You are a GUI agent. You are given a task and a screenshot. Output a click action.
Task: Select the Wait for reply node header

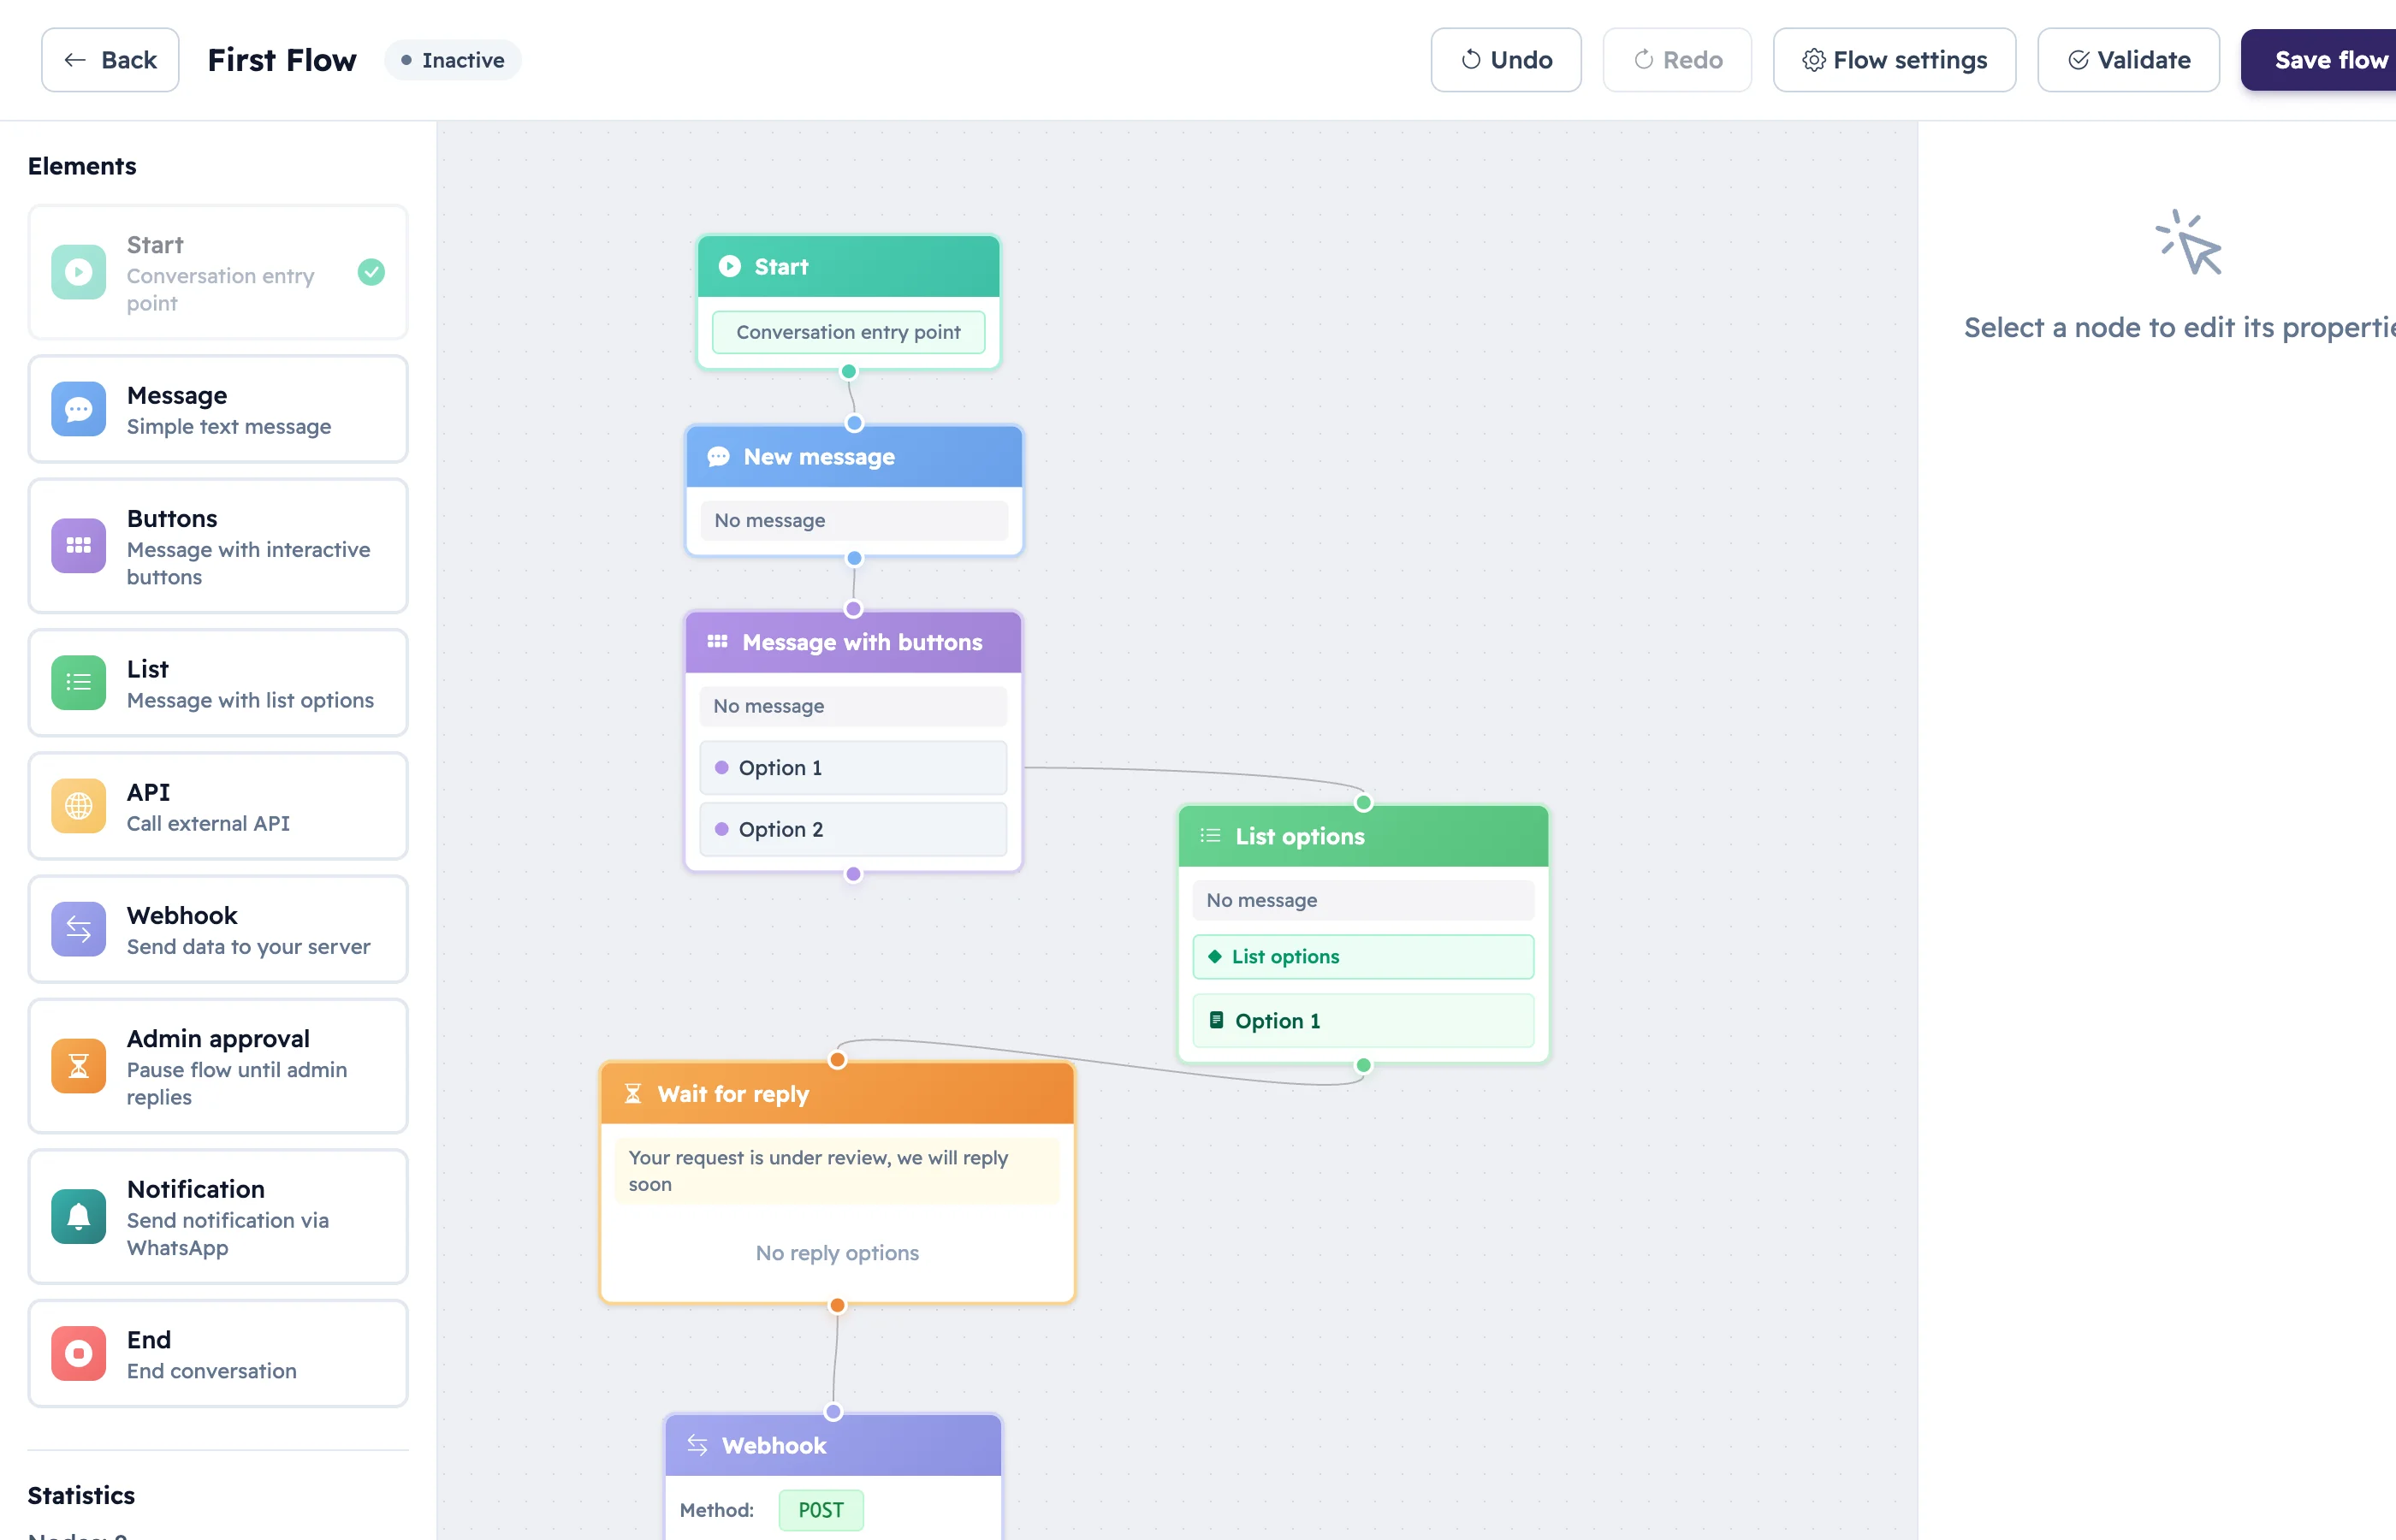click(x=837, y=1094)
